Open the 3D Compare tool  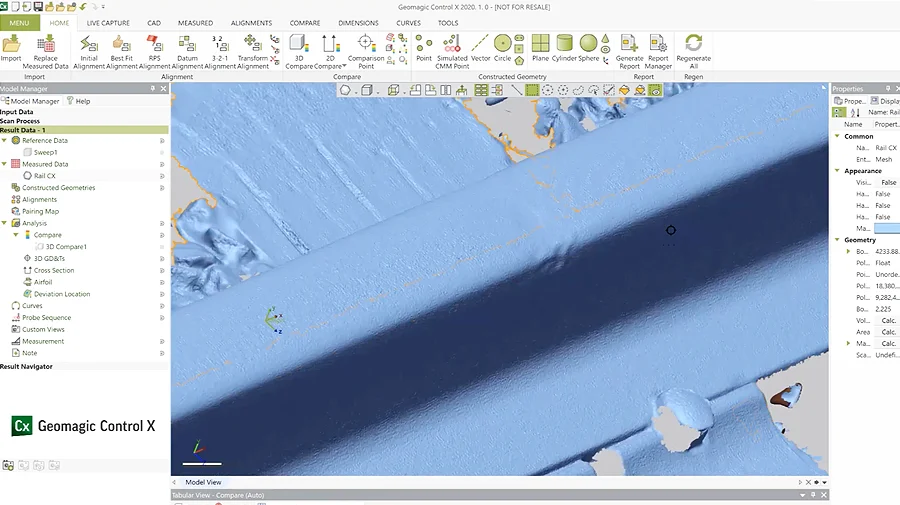coord(298,46)
